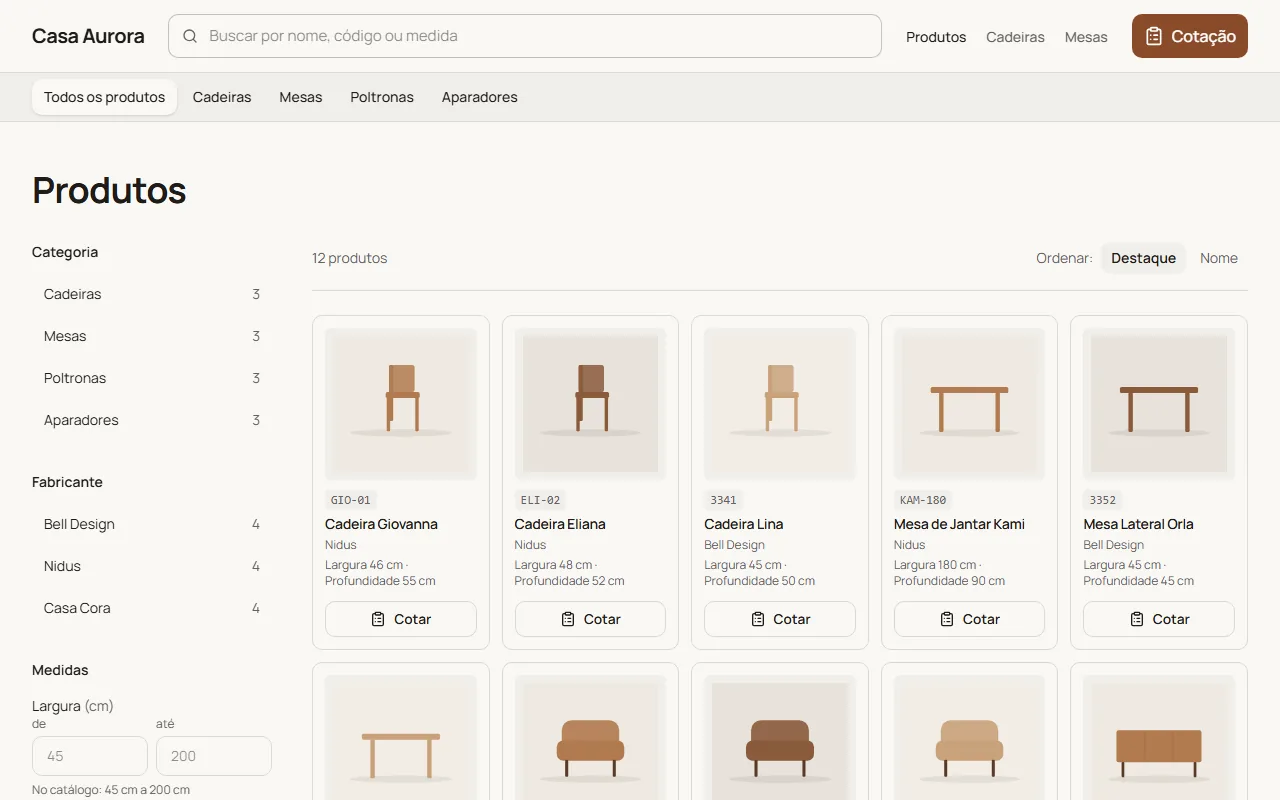Click clipboard icon on Cadeira Giovanna's Cotar button

tap(378, 619)
